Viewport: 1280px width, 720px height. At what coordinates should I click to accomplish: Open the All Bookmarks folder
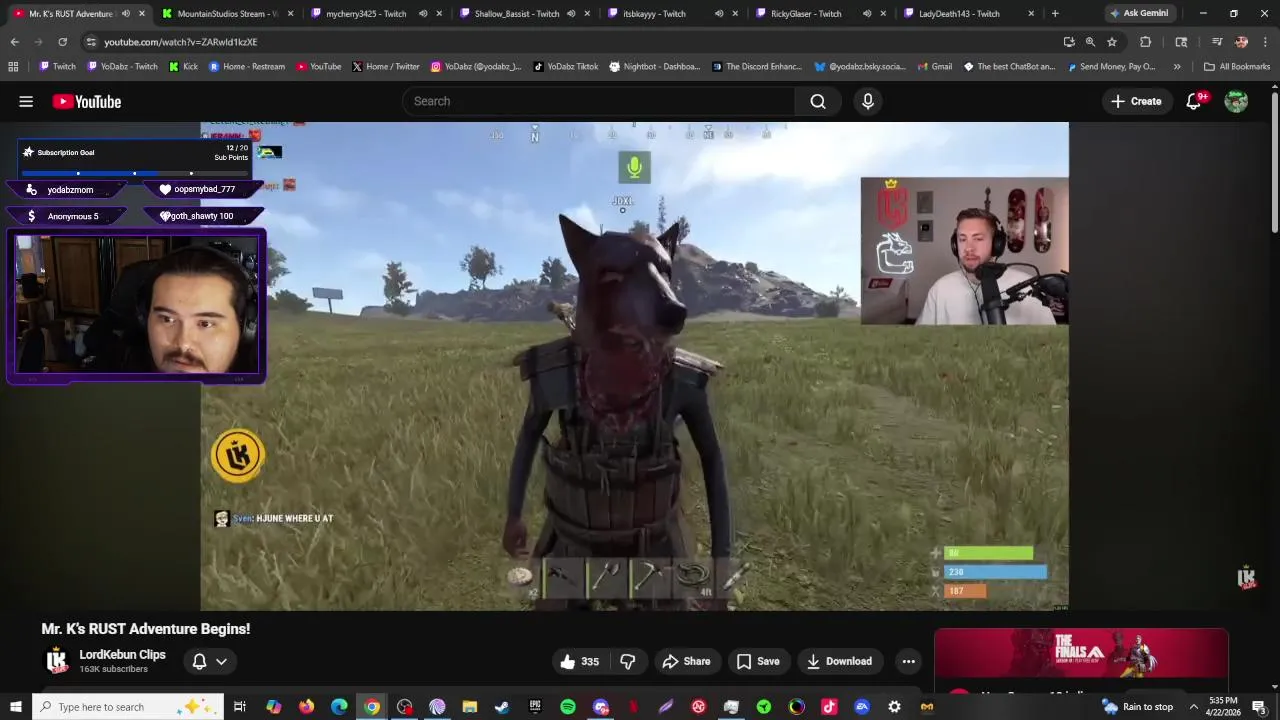coord(1237,67)
